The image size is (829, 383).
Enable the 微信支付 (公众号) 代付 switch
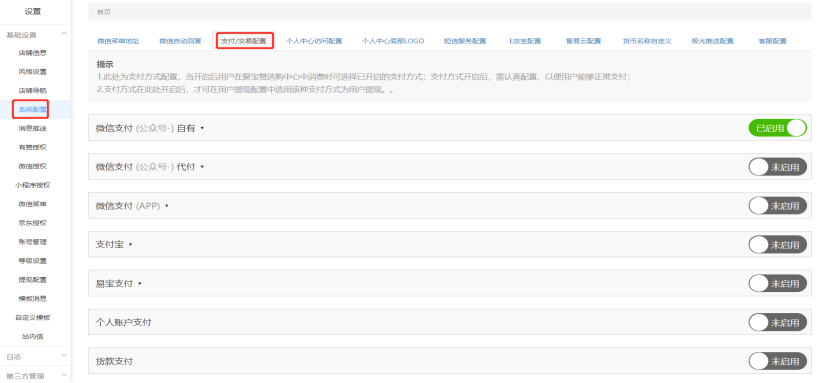[777, 167]
